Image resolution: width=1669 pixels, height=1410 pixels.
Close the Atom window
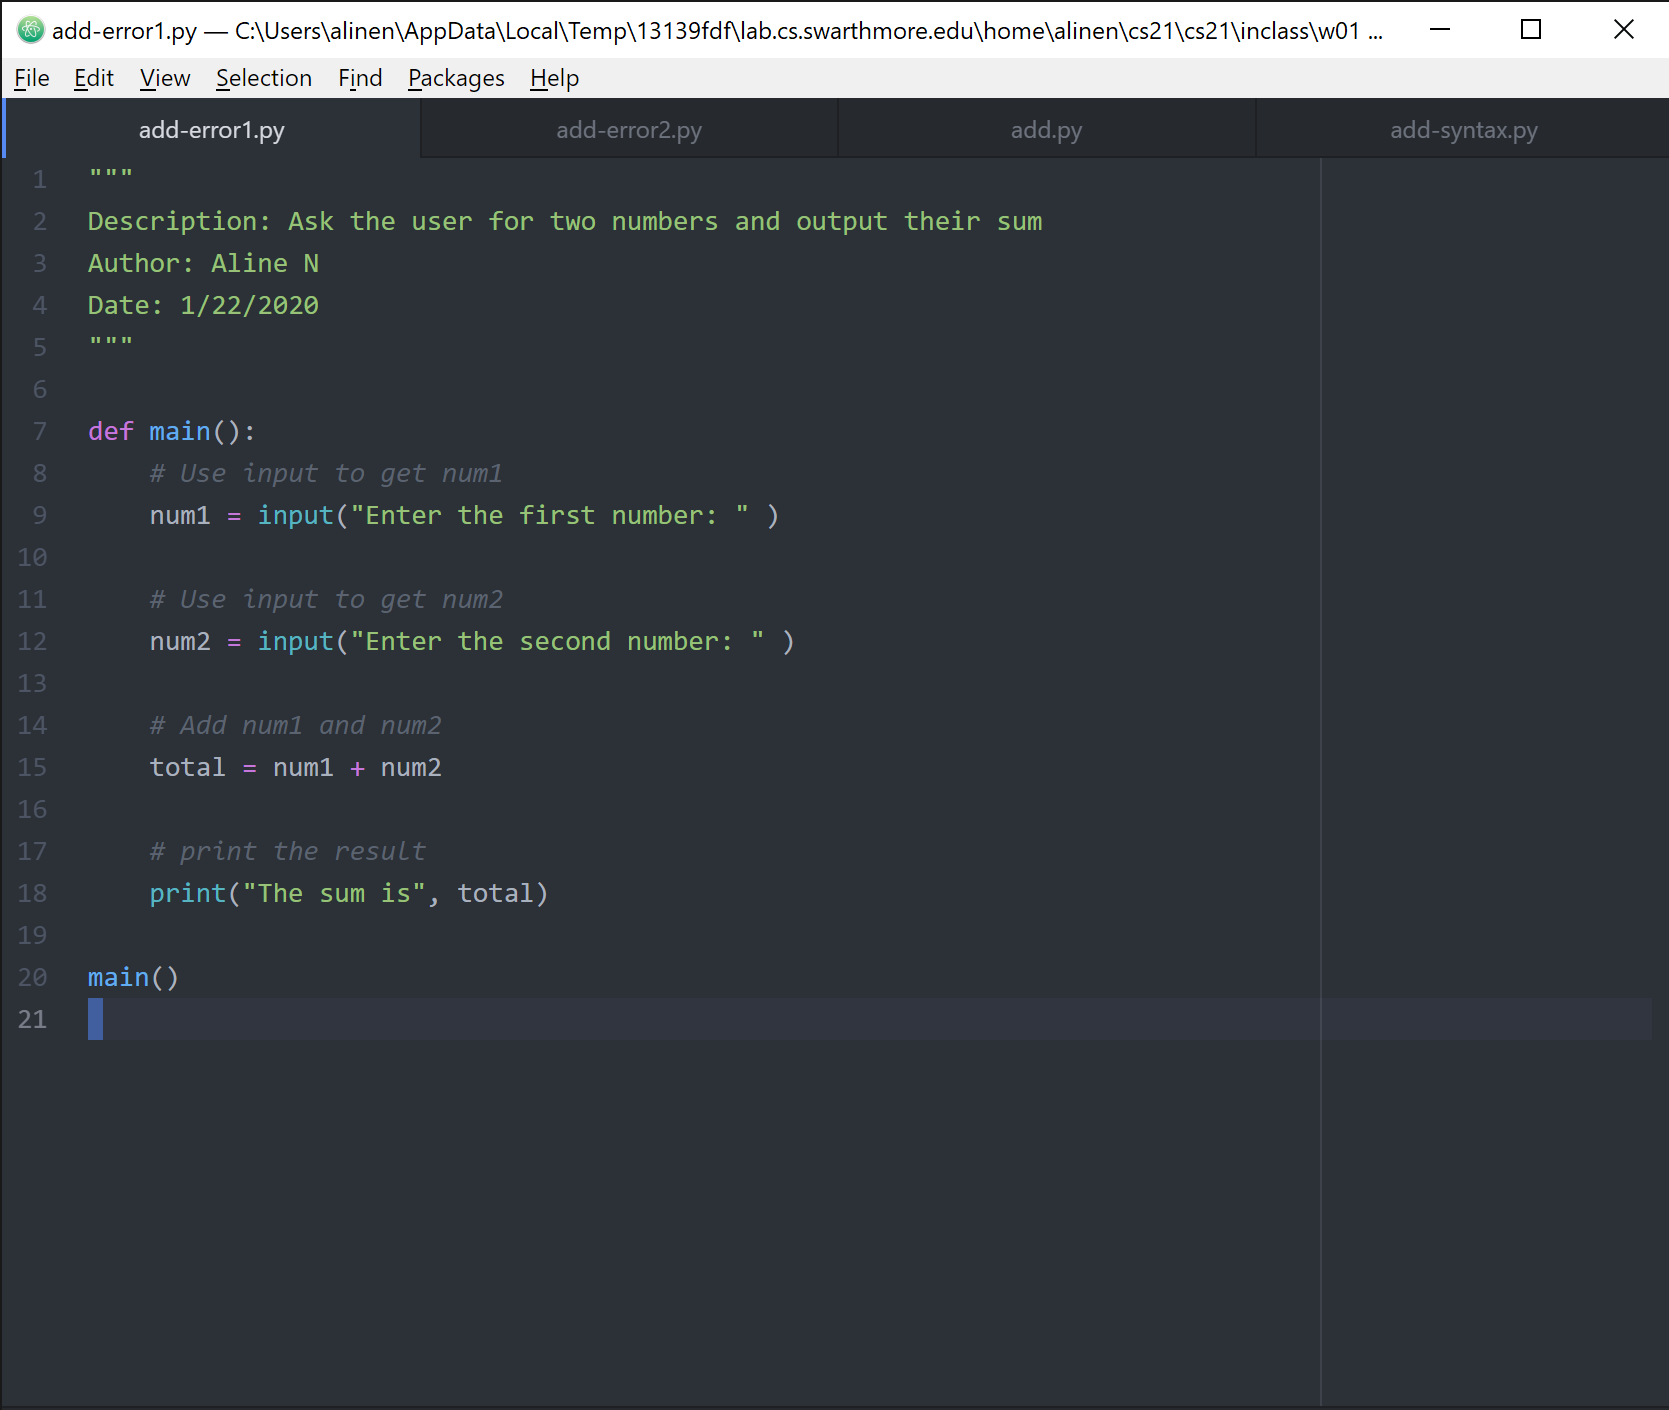pyautogui.click(x=1623, y=30)
